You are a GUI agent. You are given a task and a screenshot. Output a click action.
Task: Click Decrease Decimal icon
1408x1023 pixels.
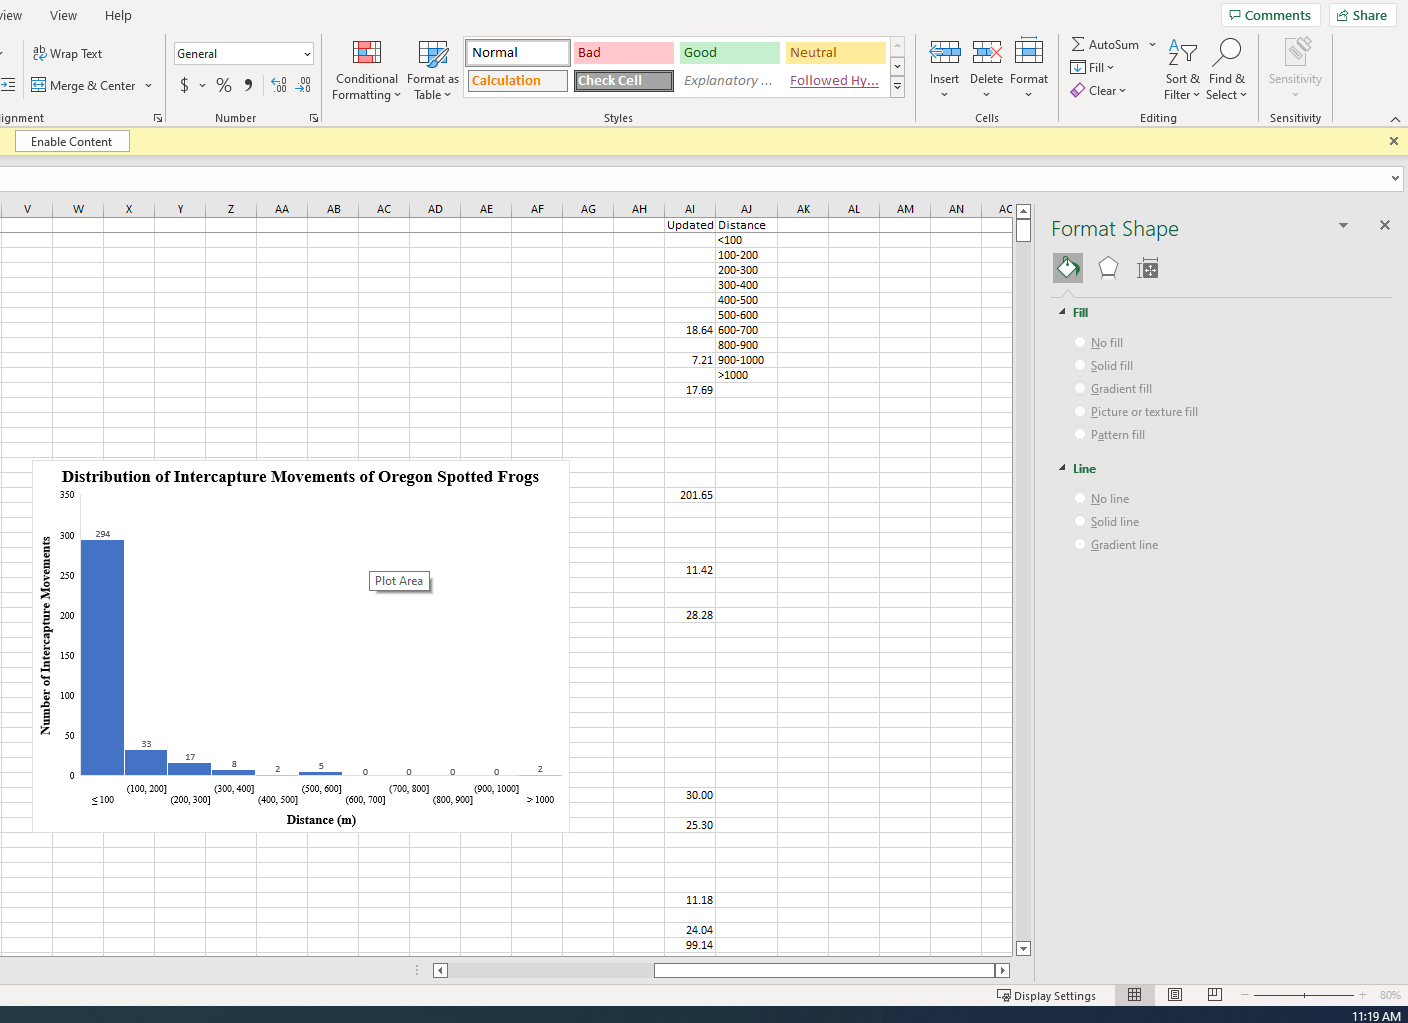(x=303, y=85)
